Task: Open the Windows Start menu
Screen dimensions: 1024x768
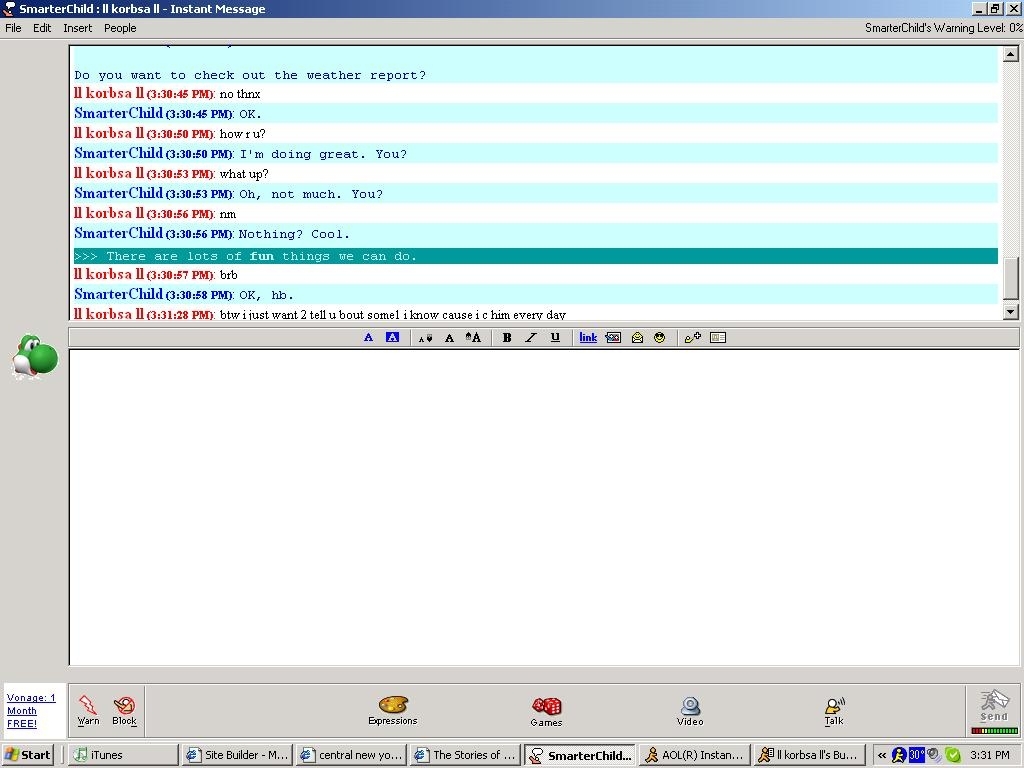Action: click(x=27, y=755)
